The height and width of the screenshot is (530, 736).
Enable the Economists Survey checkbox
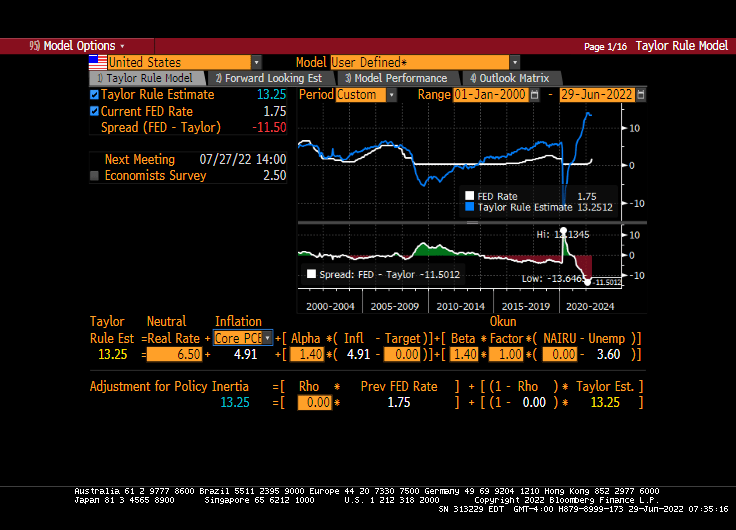point(95,176)
